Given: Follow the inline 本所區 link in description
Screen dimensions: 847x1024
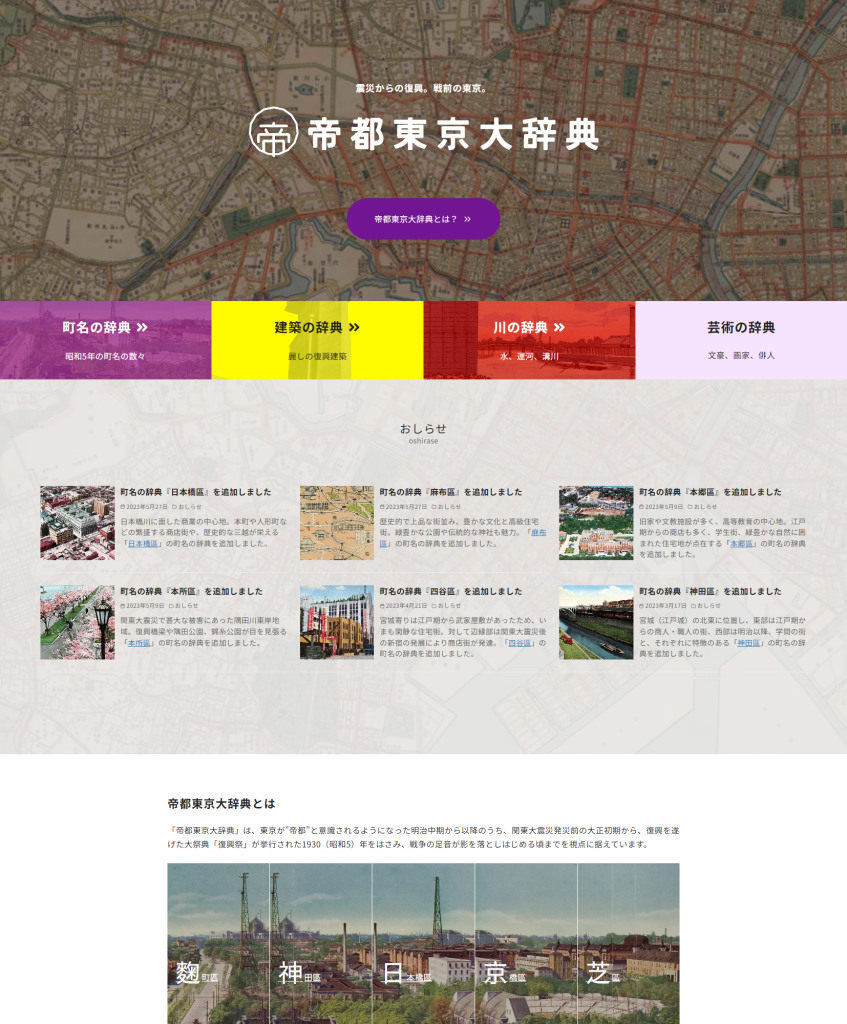Looking at the screenshot, I should pos(139,643).
